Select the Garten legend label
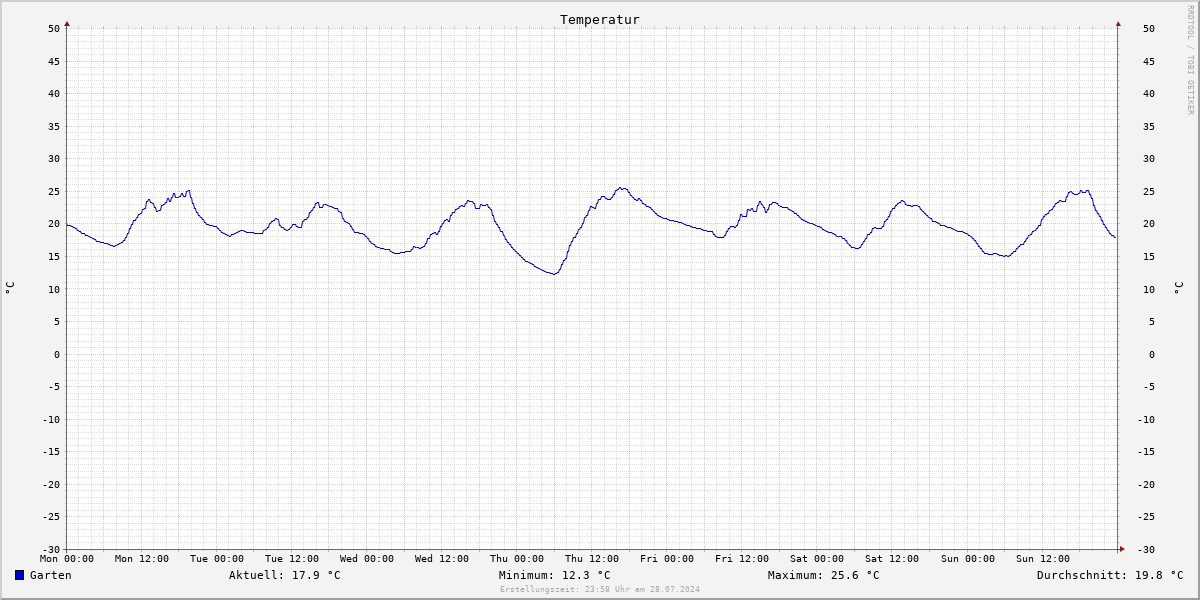Viewport: 1200px width, 600px height. [51, 575]
